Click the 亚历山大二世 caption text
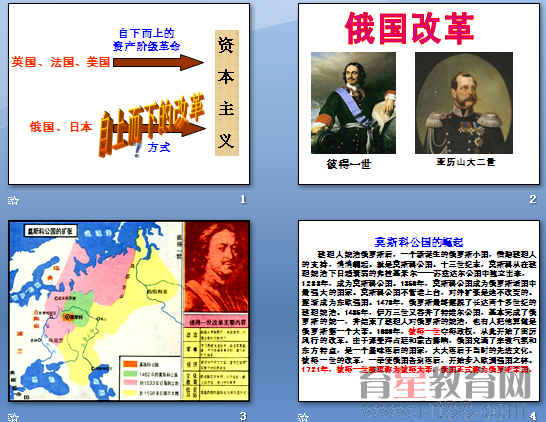546x422 pixels. click(x=465, y=162)
